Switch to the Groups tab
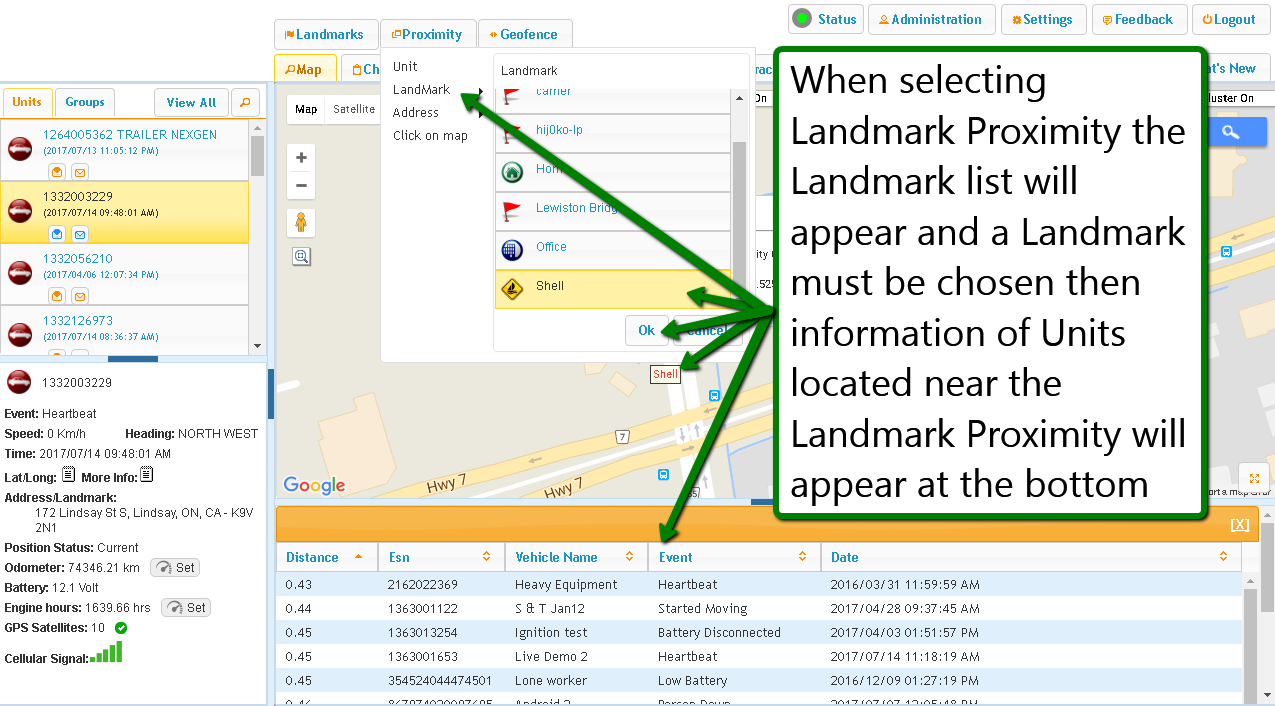Screen dimensions: 1275x706 tap(85, 102)
